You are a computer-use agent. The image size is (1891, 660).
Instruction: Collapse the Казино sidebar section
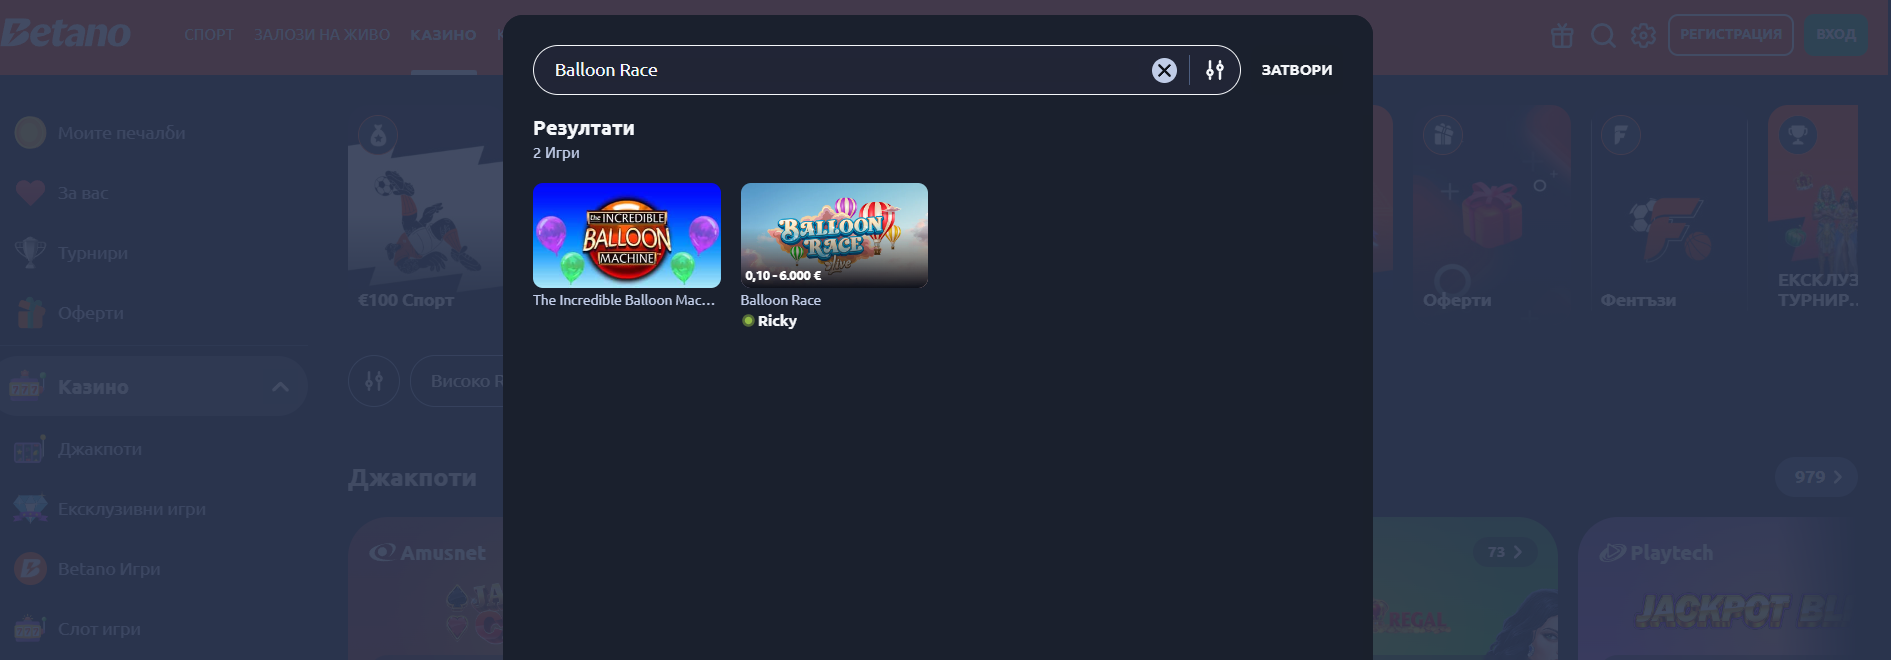[281, 387]
